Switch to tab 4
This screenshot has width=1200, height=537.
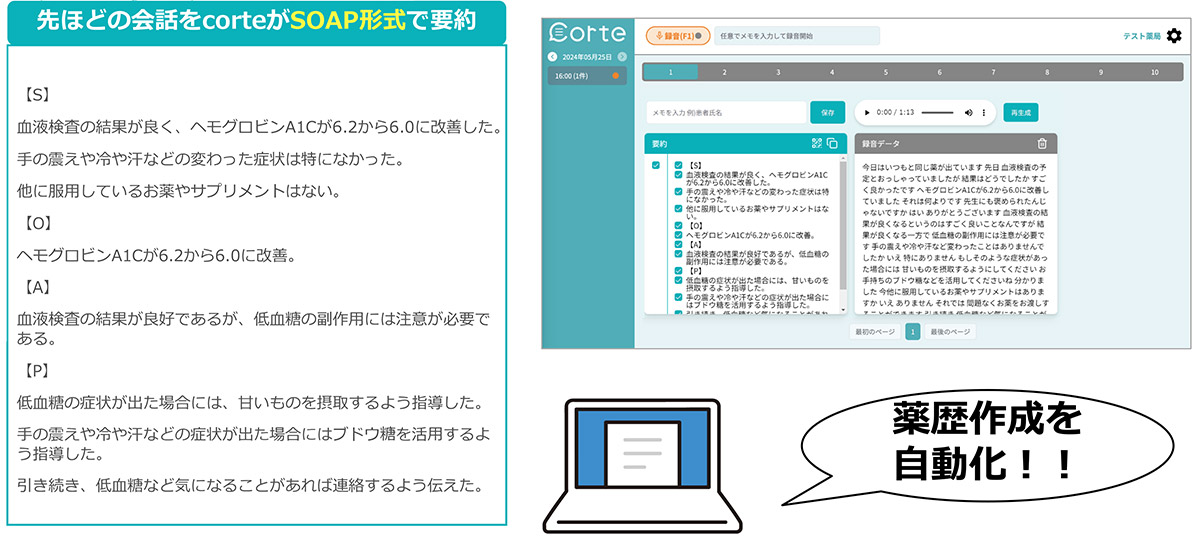[832, 72]
